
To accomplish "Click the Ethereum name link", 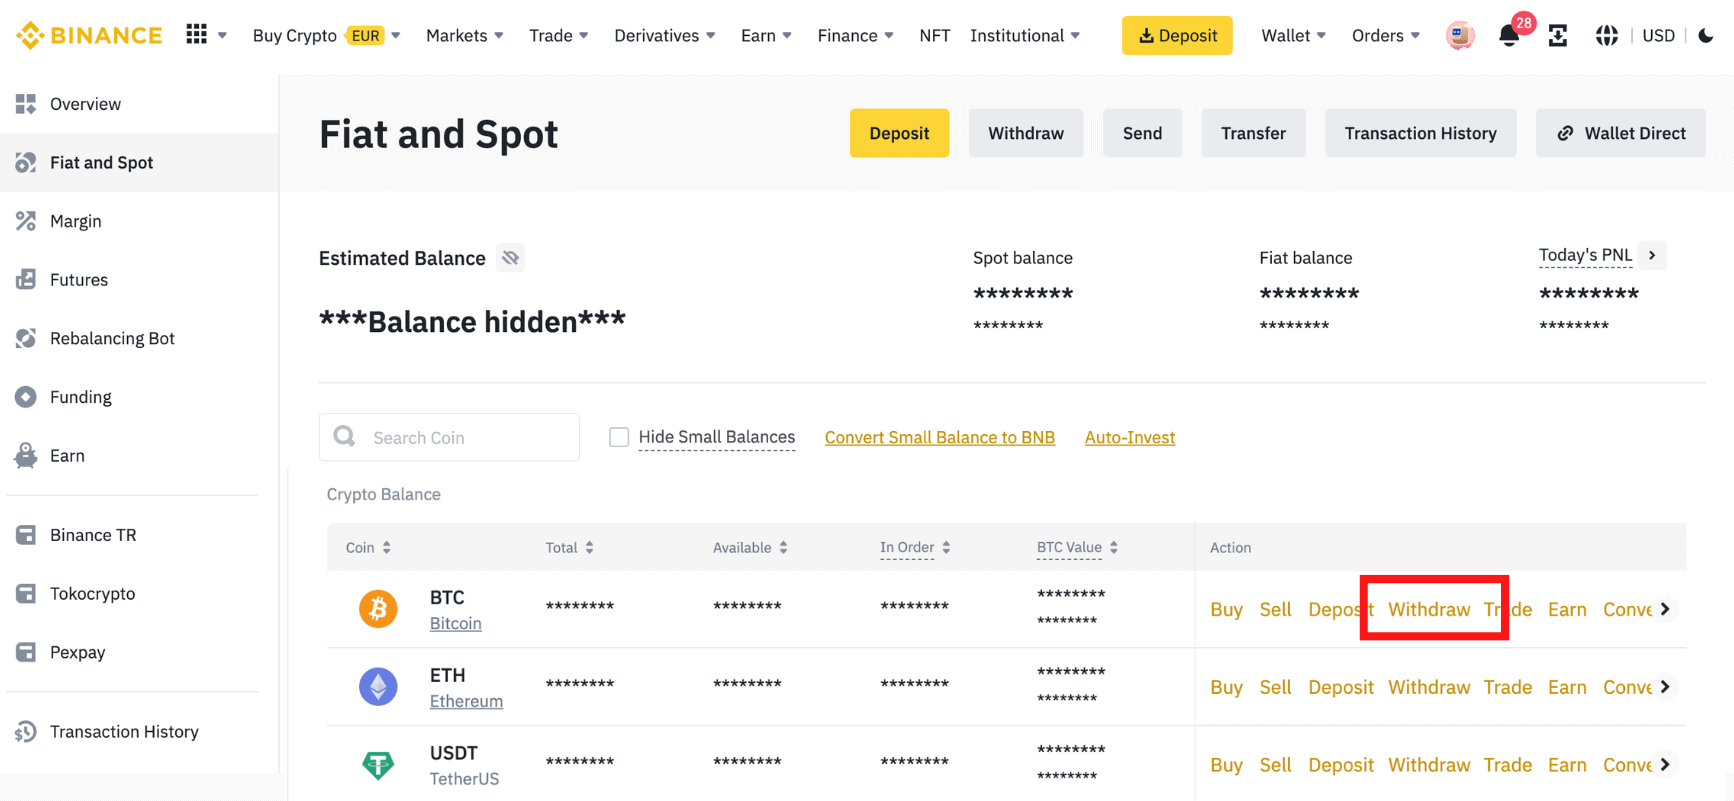I will click(466, 701).
